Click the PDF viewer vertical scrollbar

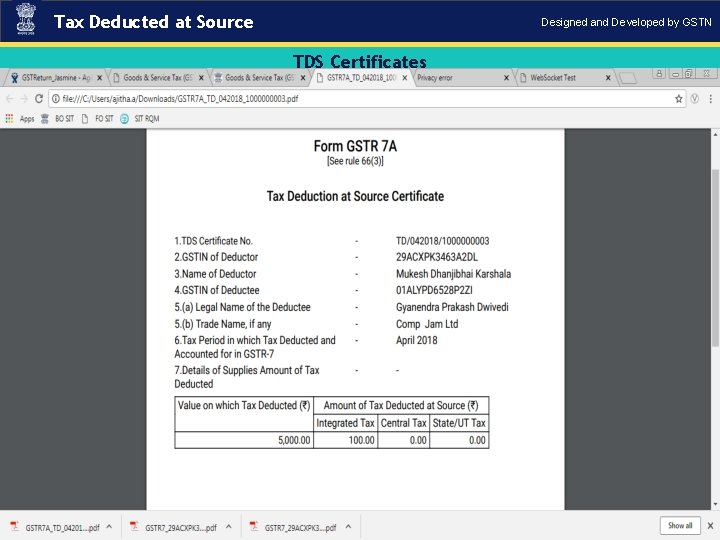pyautogui.click(x=715, y=257)
